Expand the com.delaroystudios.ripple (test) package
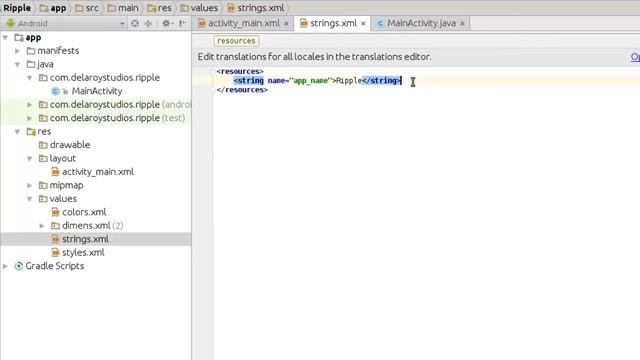Image resolution: width=640 pixels, height=360 pixels. pos(30,118)
